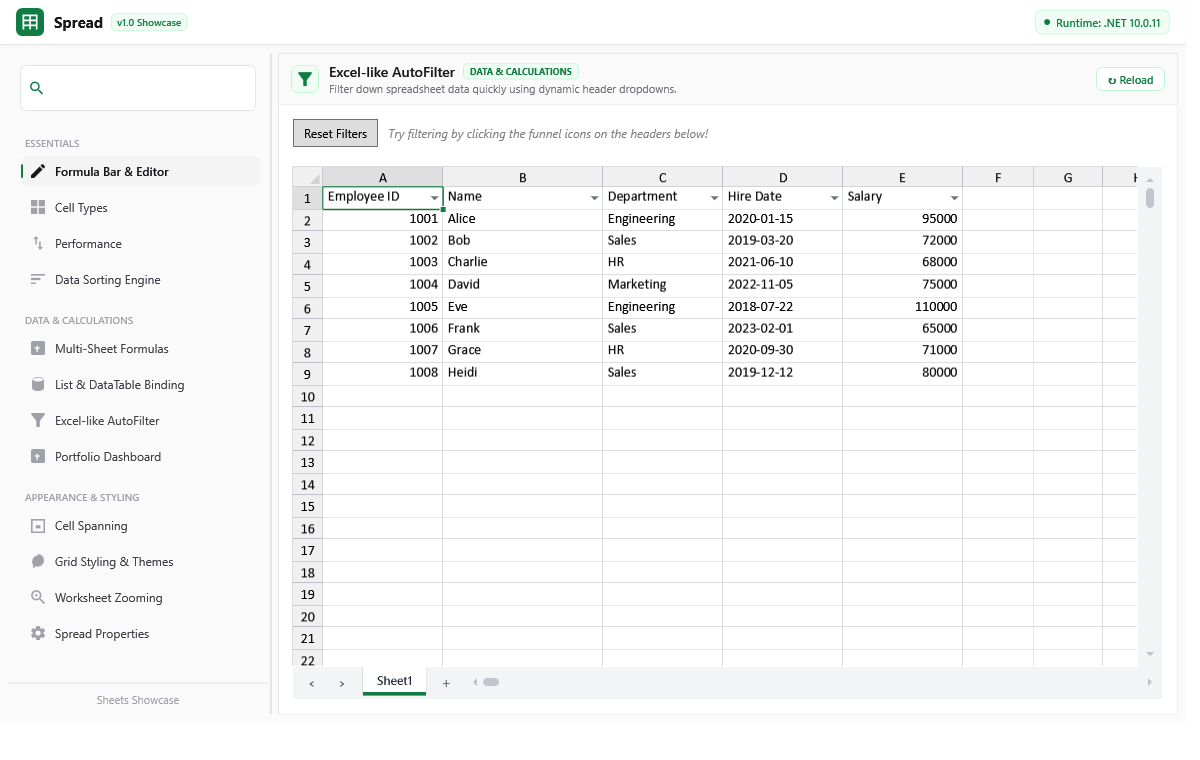Click the horizontal sheet scrollbar thumb

[x=491, y=682]
